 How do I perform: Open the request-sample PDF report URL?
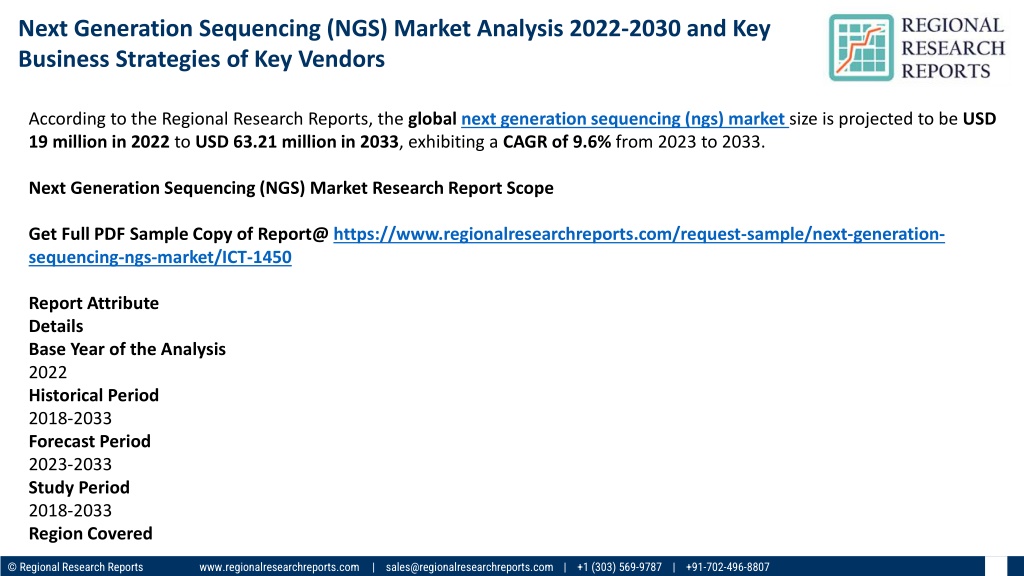pos(487,246)
